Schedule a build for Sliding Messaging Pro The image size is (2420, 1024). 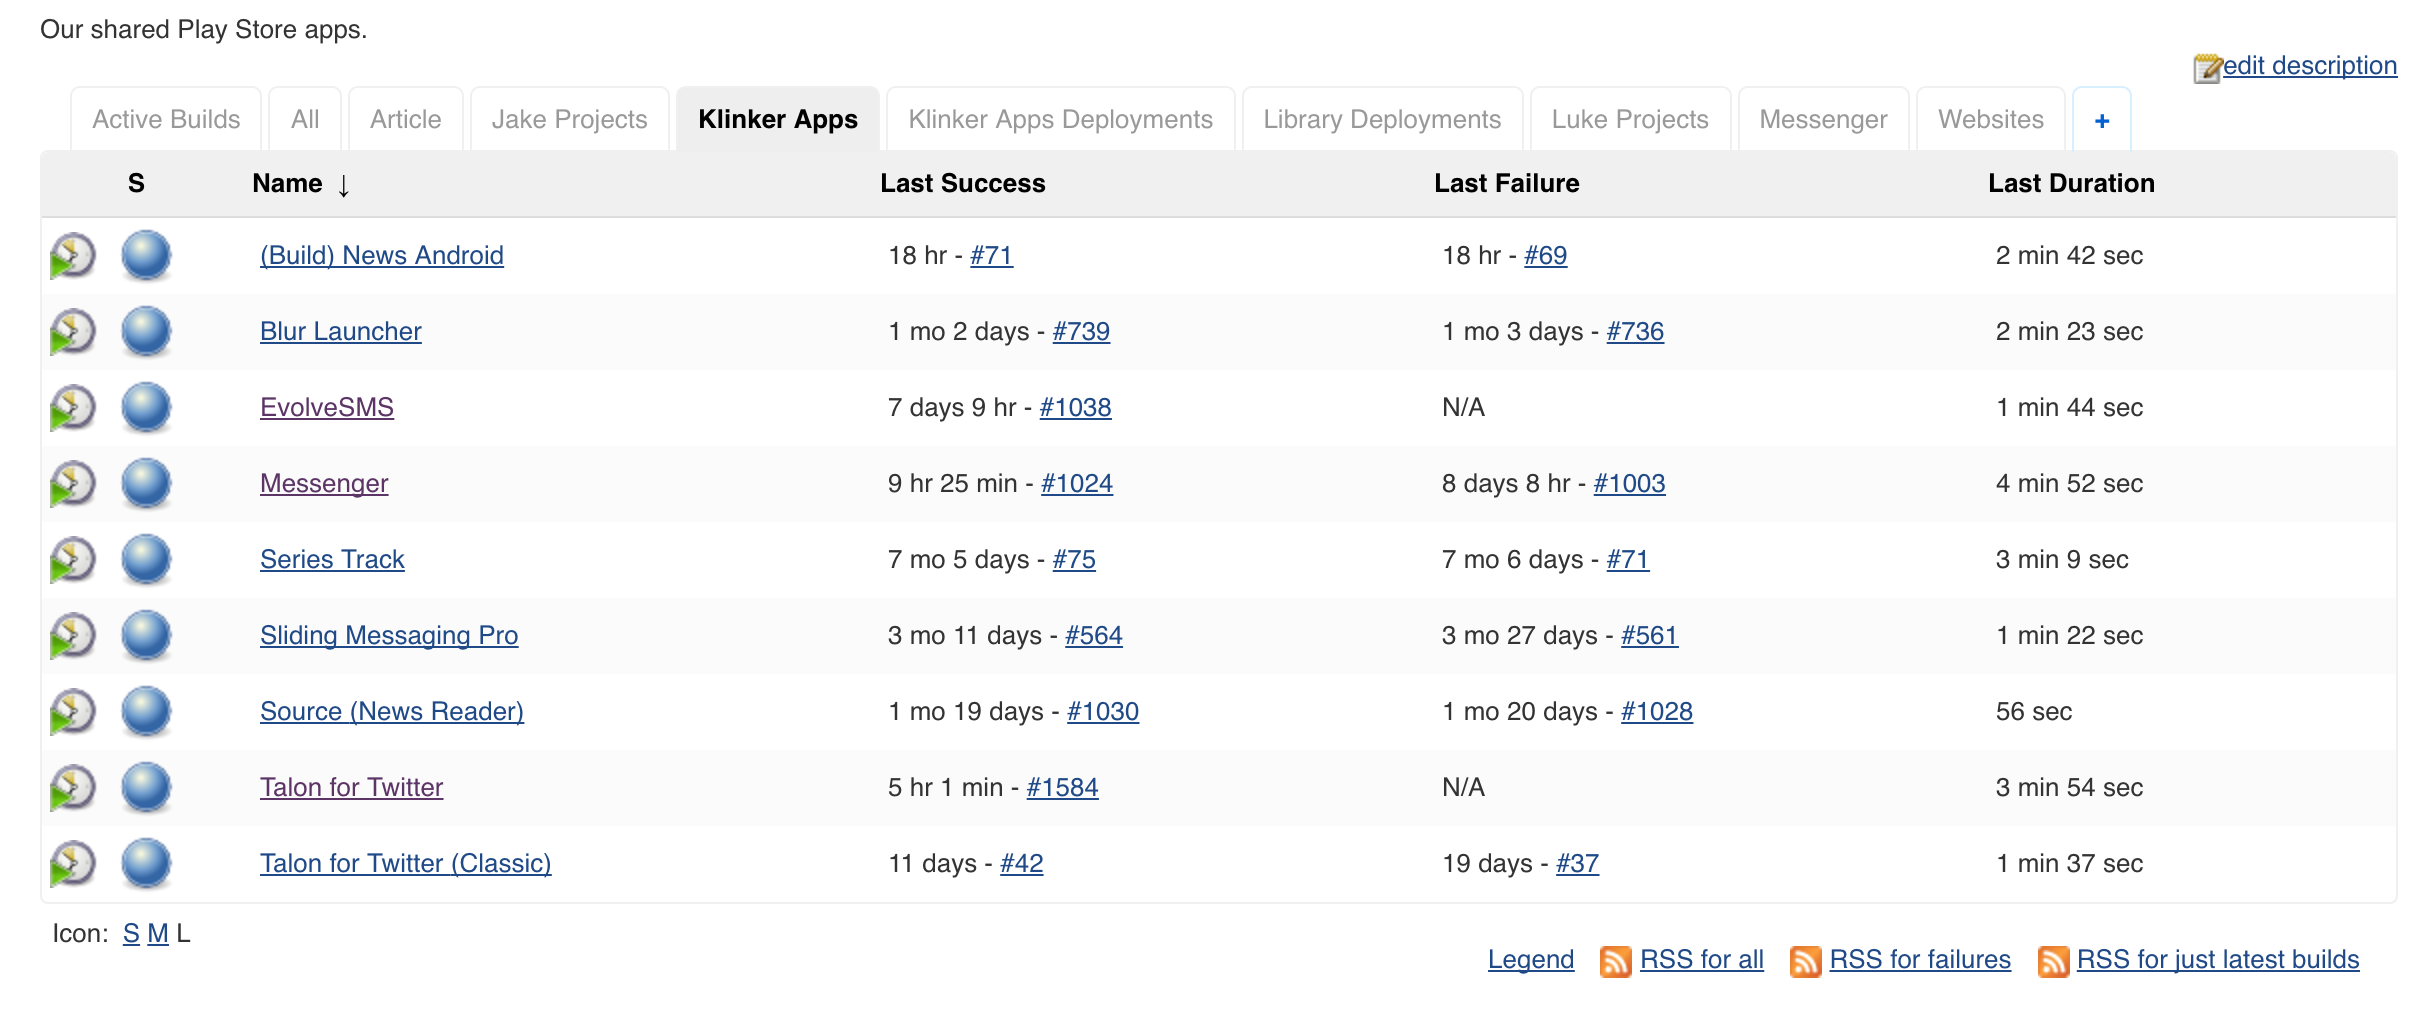click(x=72, y=636)
